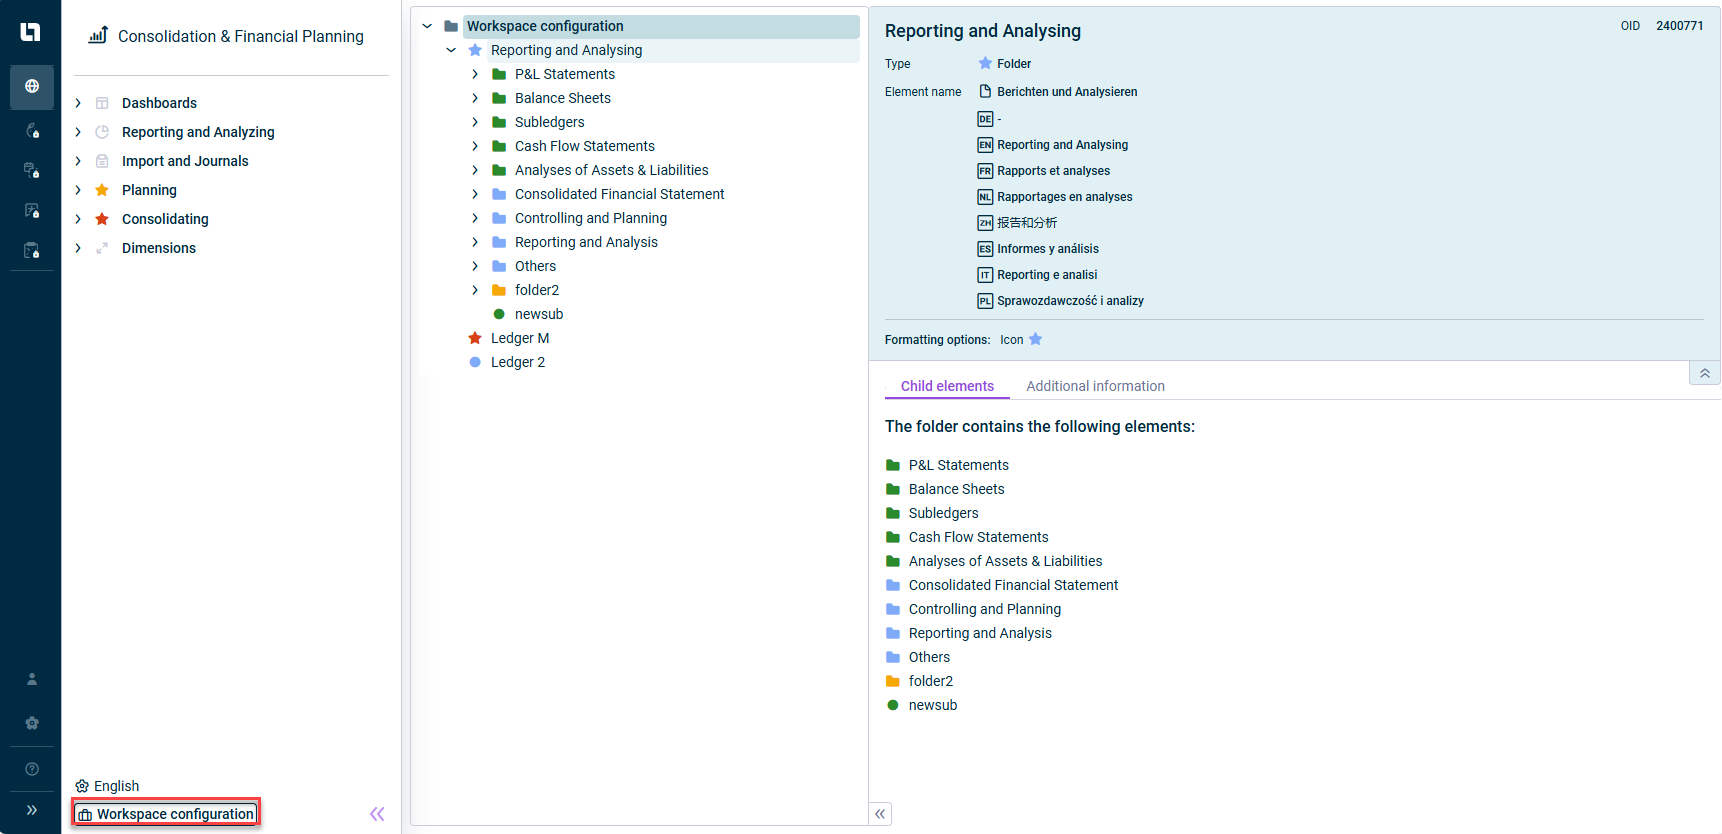Viewport: 1722px width, 834px height.
Task: Collapse the Workspace configuration tree root
Action: click(x=427, y=26)
